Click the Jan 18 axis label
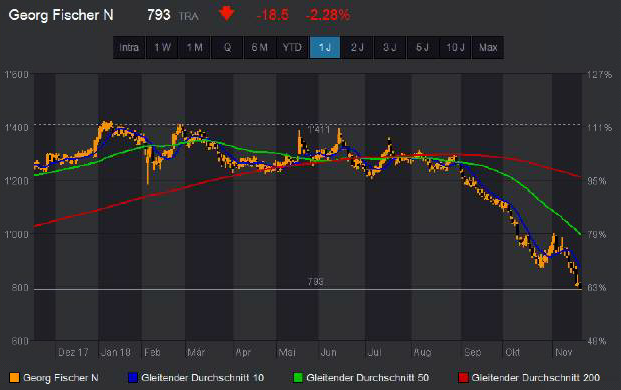Screen dimensions: 621x390 (116, 352)
